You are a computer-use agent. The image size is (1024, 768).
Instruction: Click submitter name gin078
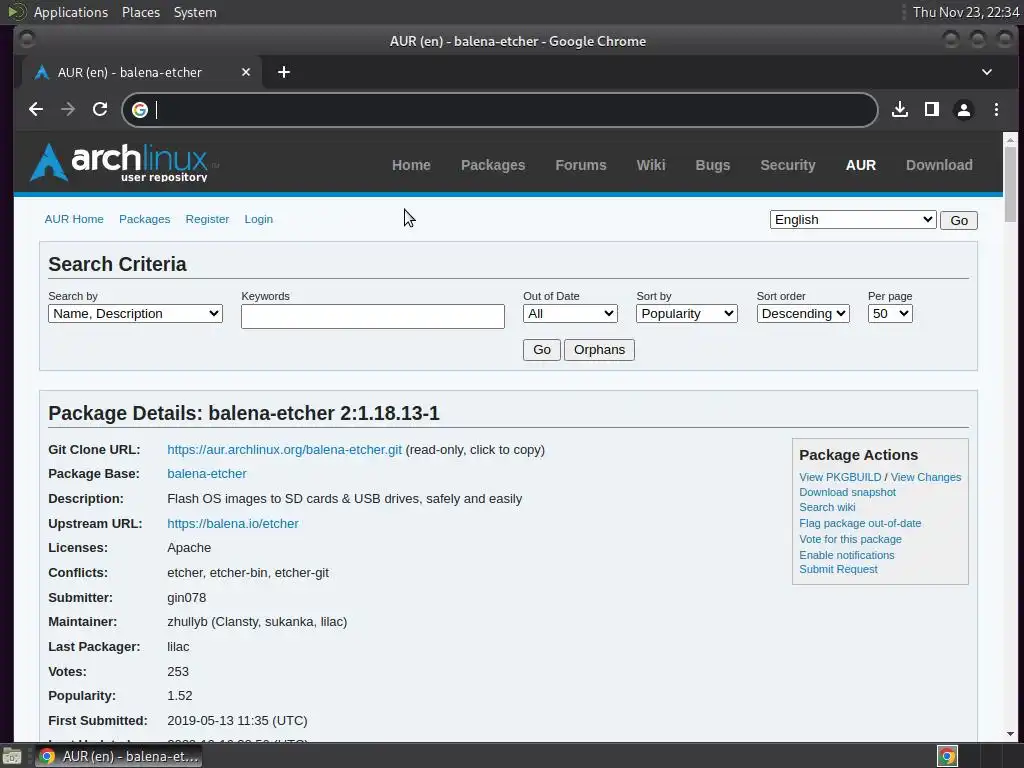point(186,598)
